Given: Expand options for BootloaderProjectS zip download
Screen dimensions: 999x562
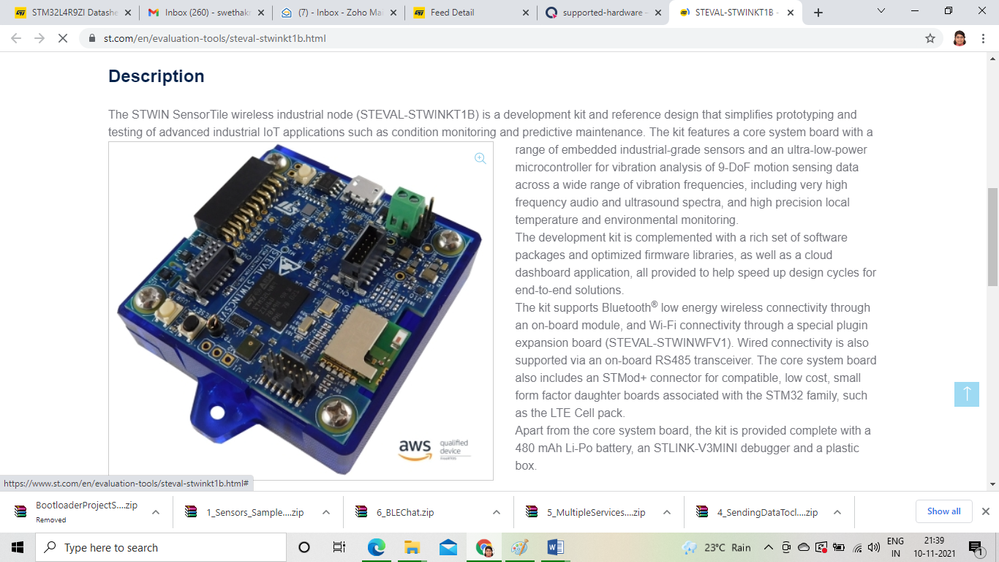Looking at the screenshot, I should tap(155, 512).
